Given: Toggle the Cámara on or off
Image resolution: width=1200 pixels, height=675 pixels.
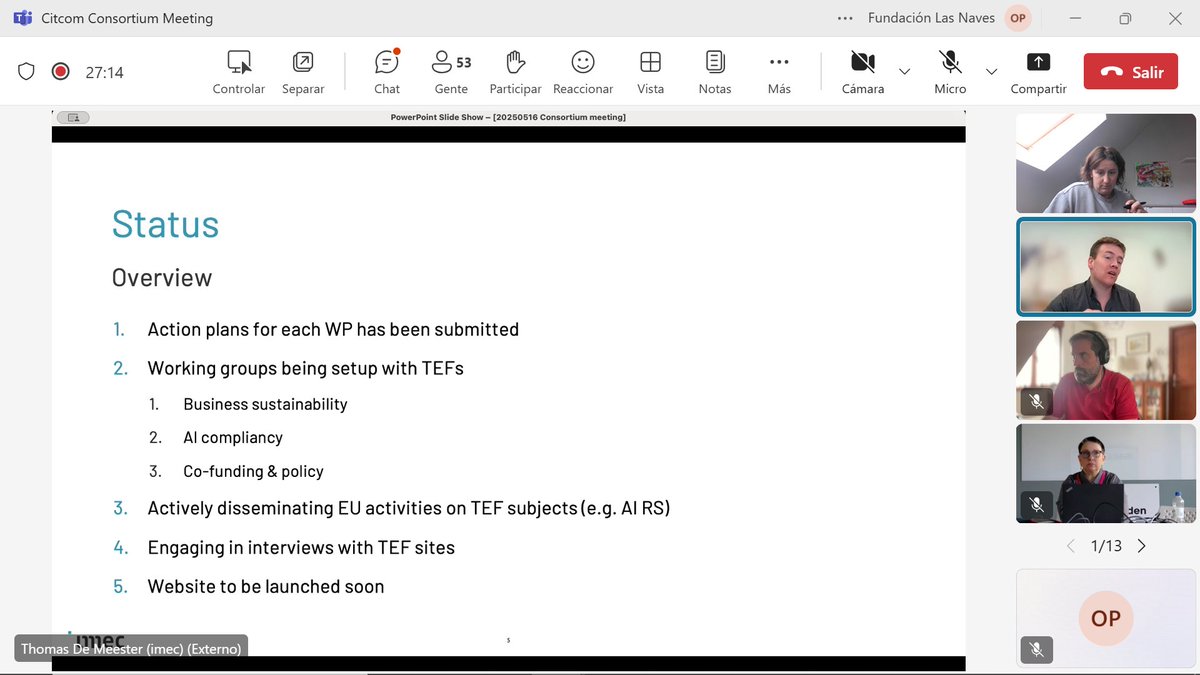Looking at the screenshot, I should (x=862, y=72).
